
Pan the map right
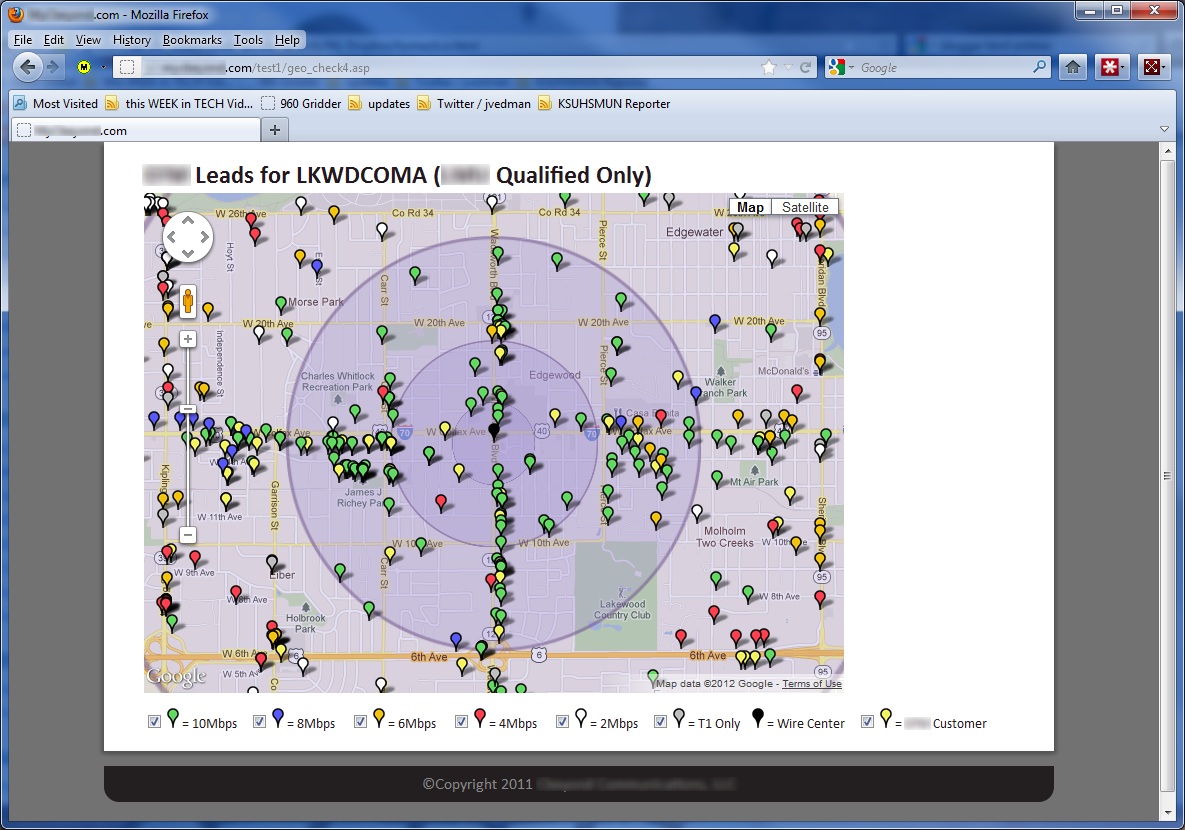pos(204,237)
